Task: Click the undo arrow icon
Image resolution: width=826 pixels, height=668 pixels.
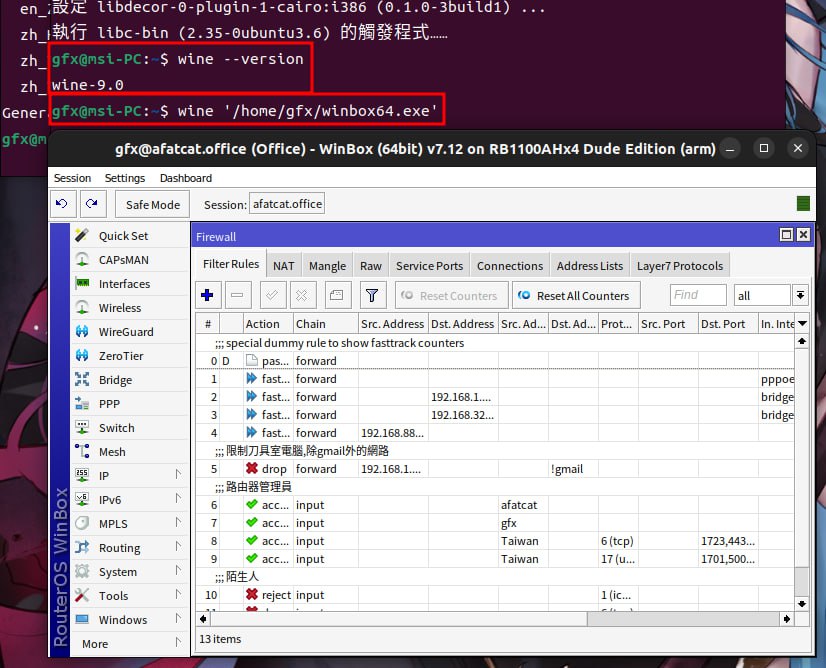Action: coord(61,204)
